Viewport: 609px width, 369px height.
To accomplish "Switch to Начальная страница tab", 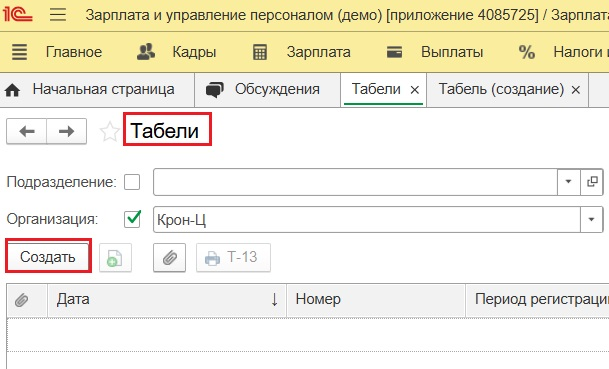I will [103, 89].
